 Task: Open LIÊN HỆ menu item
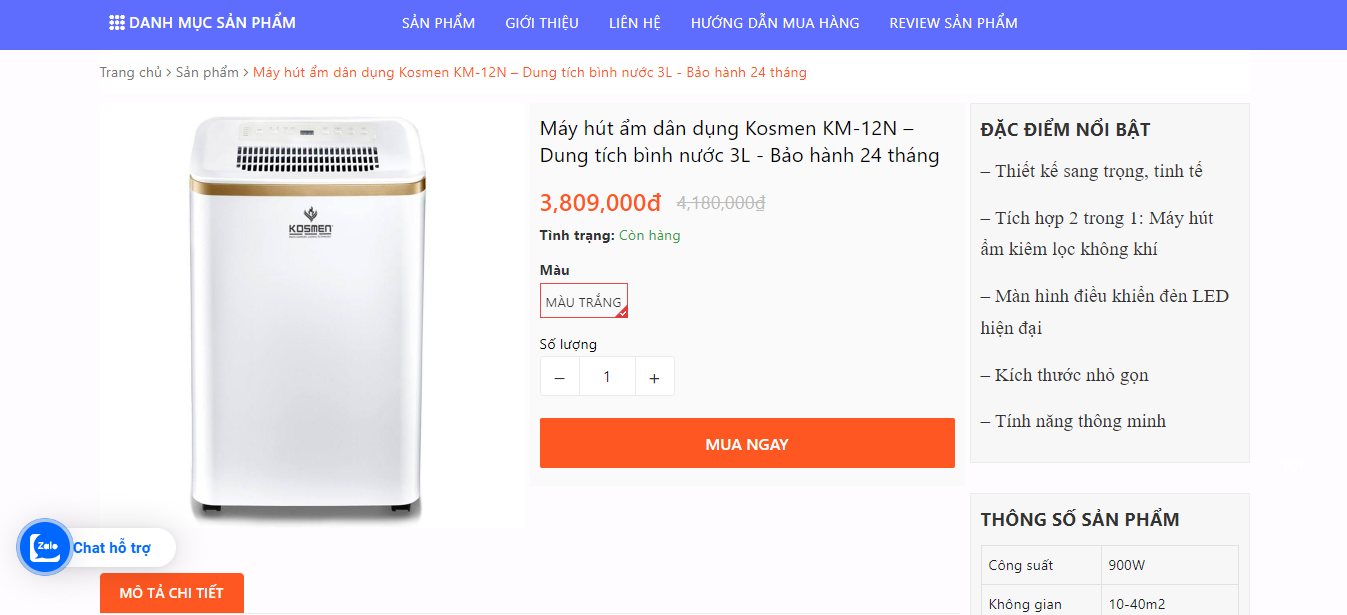(635, 23)
